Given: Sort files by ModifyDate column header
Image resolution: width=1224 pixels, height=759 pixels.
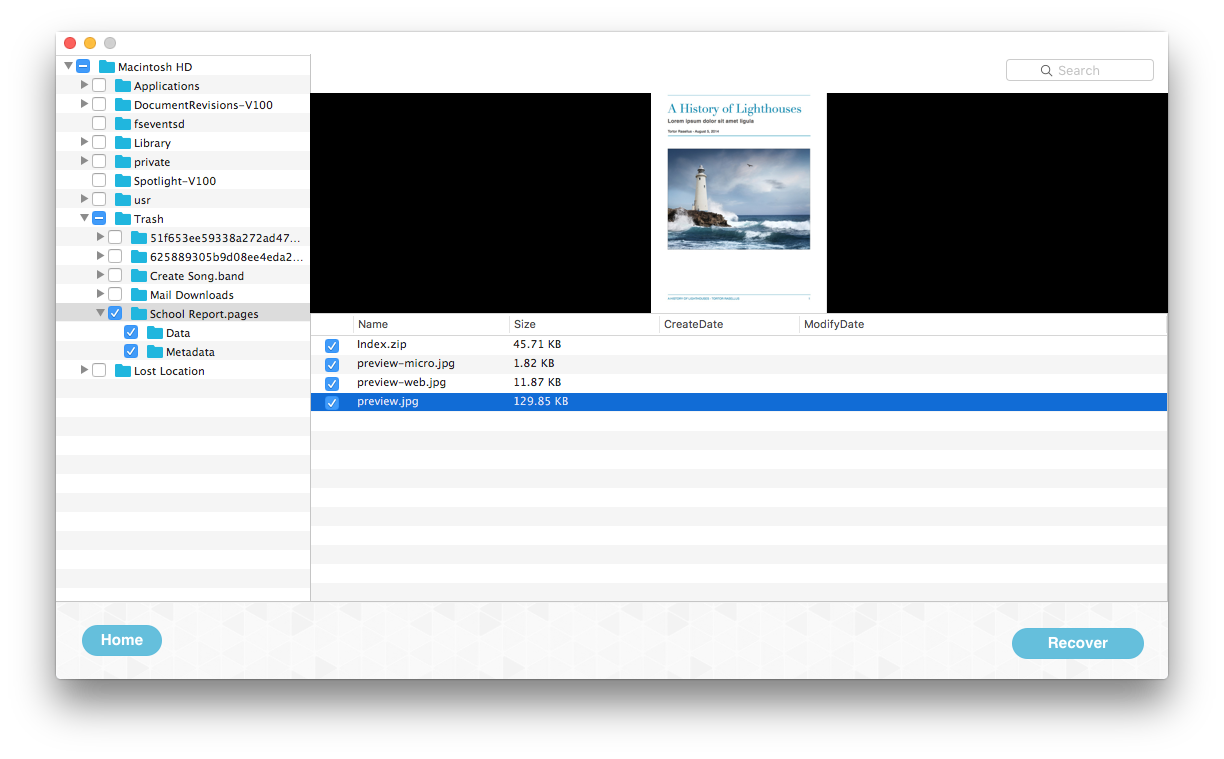Looking at the screenshot, I should (982, 325).
